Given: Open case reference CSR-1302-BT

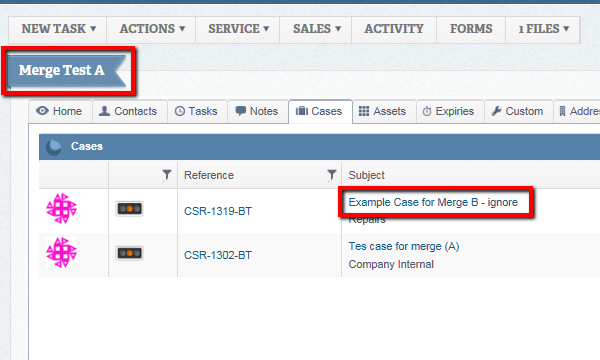Looking at the screenshot, I should [x=218, y=255].
